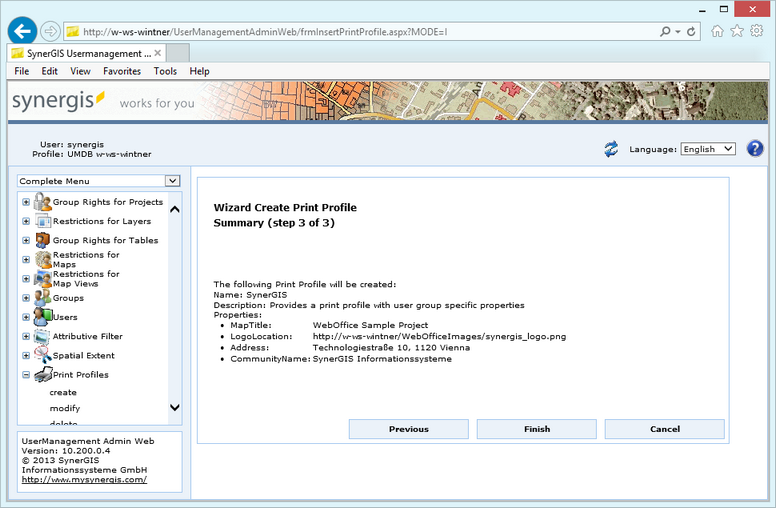Open the Edit menu
Screen dimensions: 776x508
(49, 71)
